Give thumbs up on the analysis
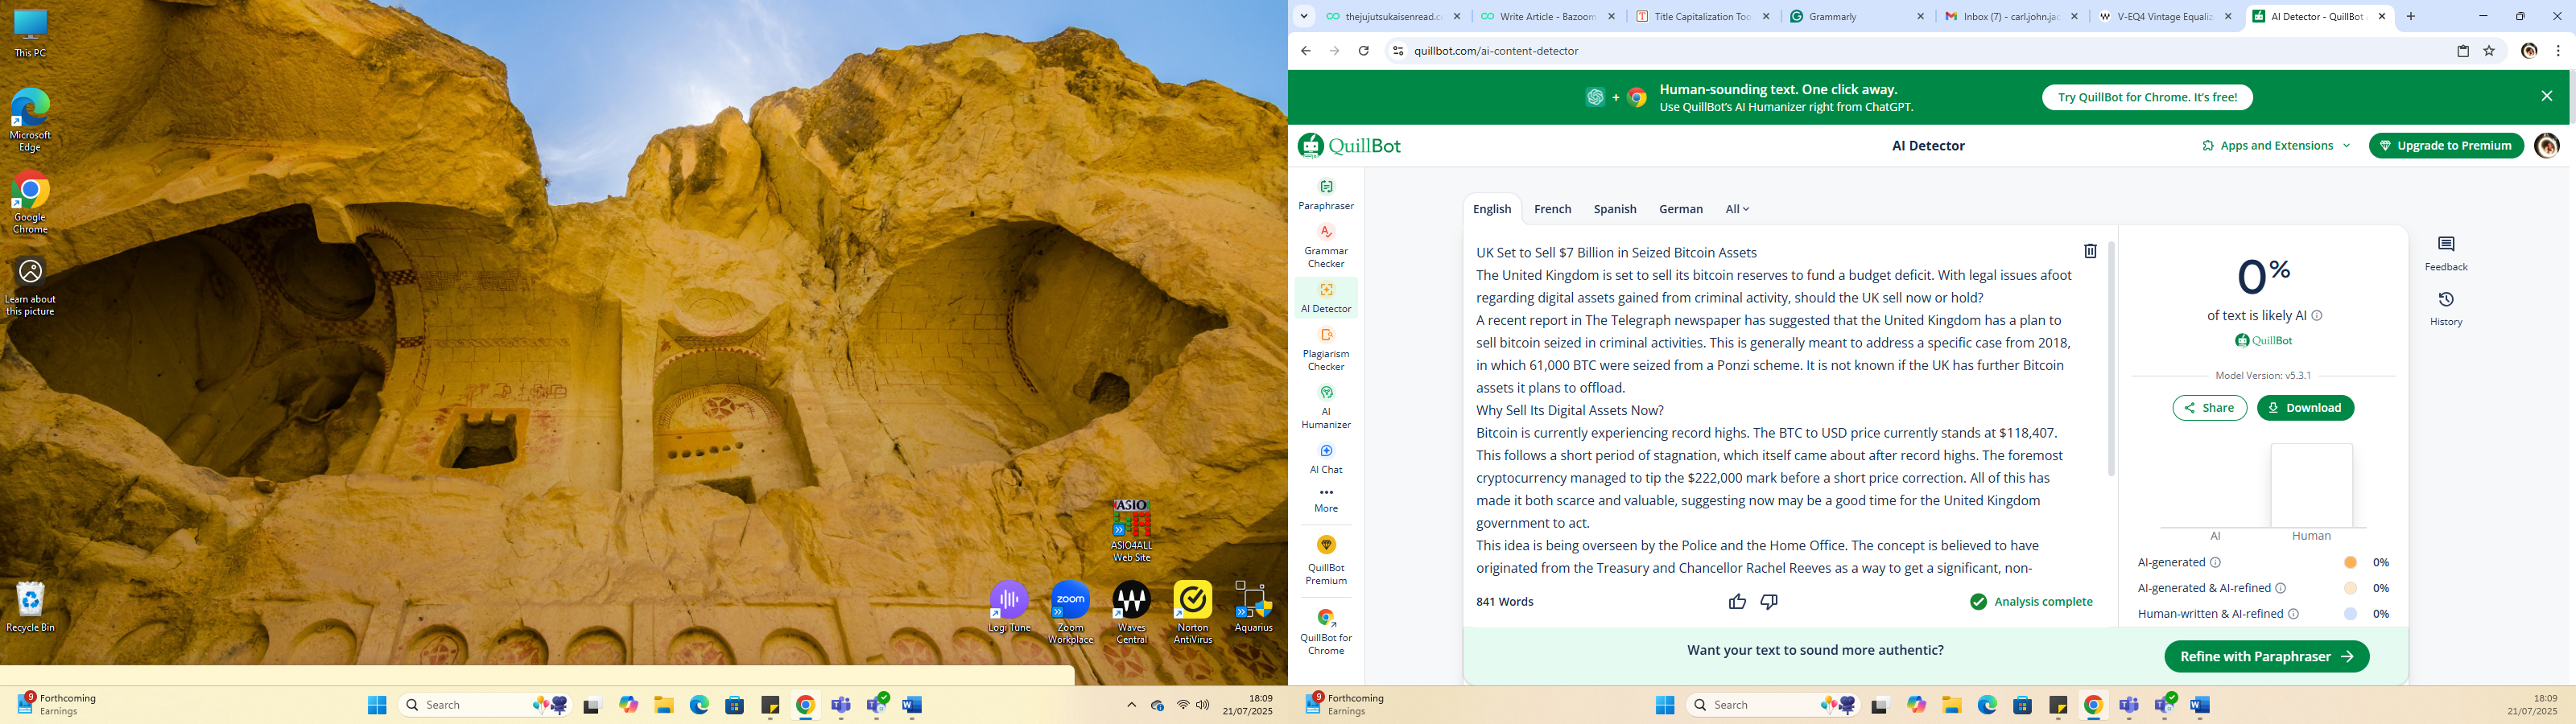 [x=1737, y=601]
